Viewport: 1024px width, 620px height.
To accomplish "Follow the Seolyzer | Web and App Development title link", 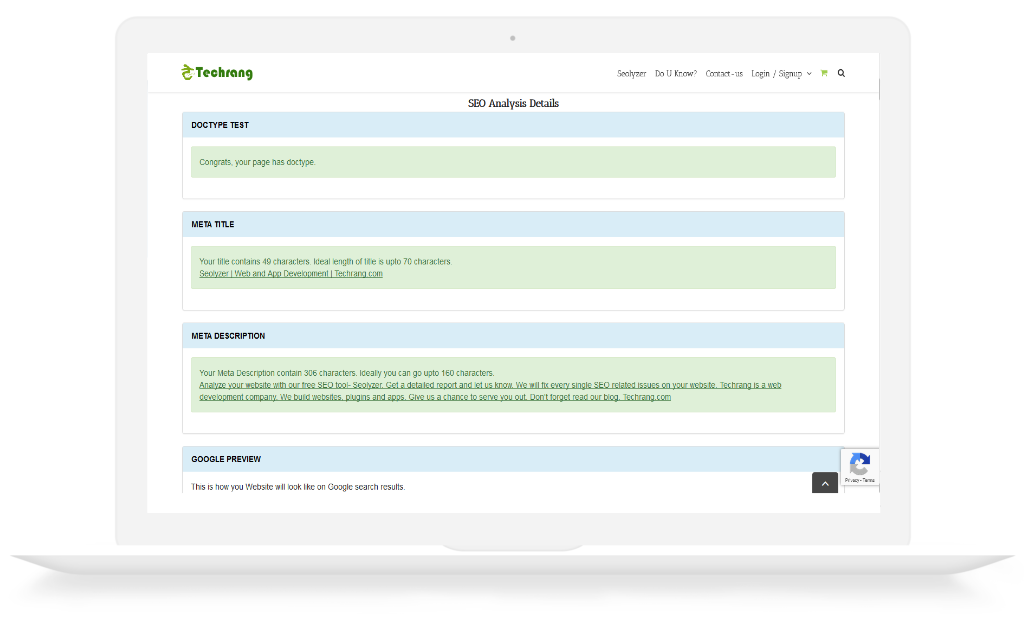I will (x=291, y=274).
